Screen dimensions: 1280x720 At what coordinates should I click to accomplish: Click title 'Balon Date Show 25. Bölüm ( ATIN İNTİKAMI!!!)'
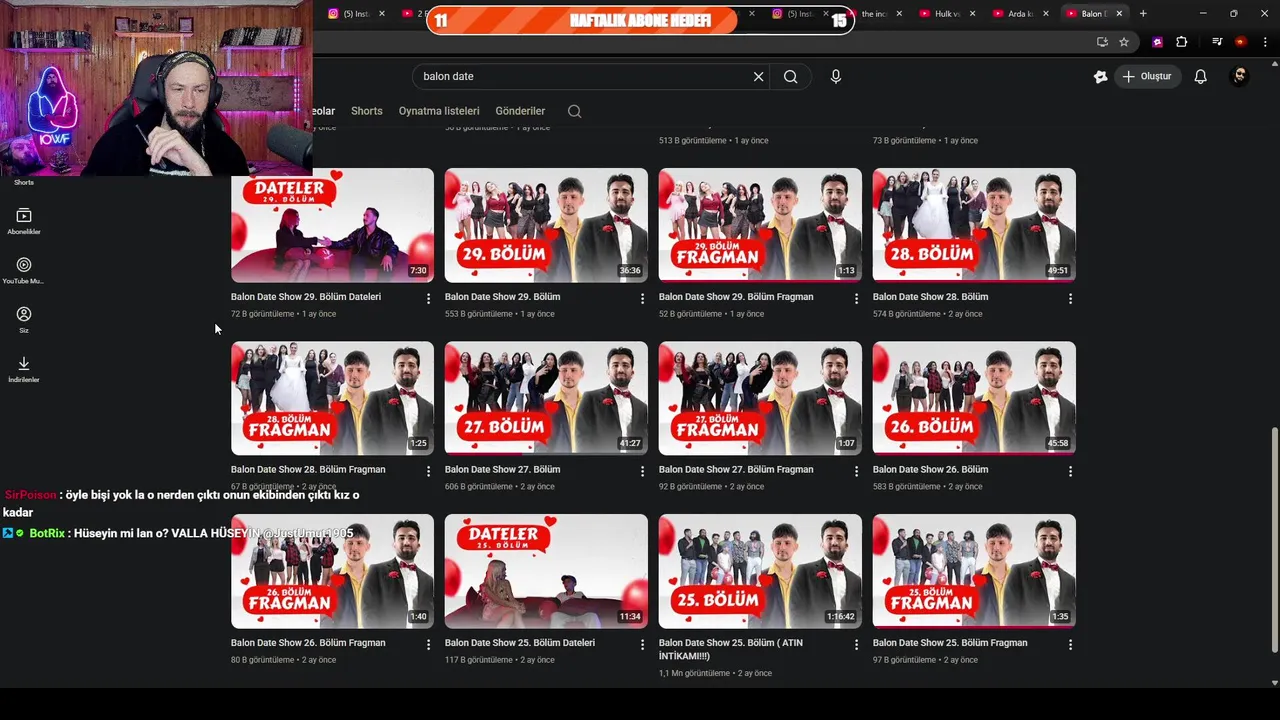731,649
